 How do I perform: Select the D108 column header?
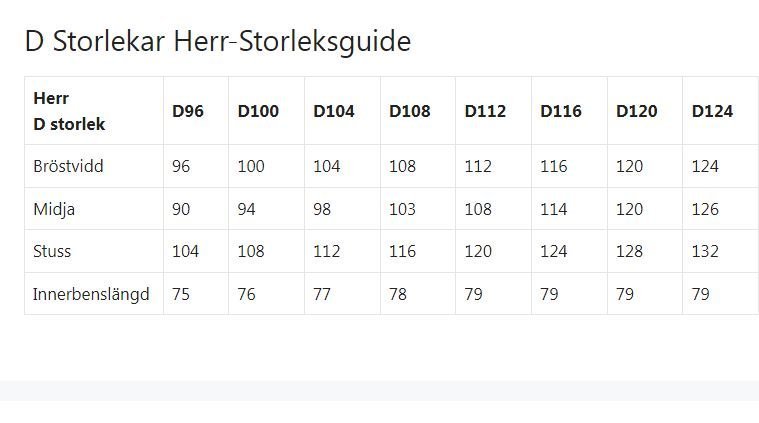point(410,111)
